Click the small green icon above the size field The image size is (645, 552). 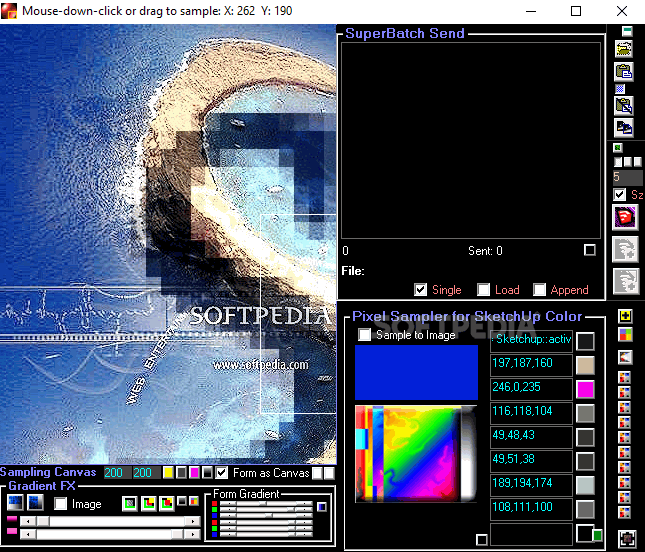[x=617, y=148]
